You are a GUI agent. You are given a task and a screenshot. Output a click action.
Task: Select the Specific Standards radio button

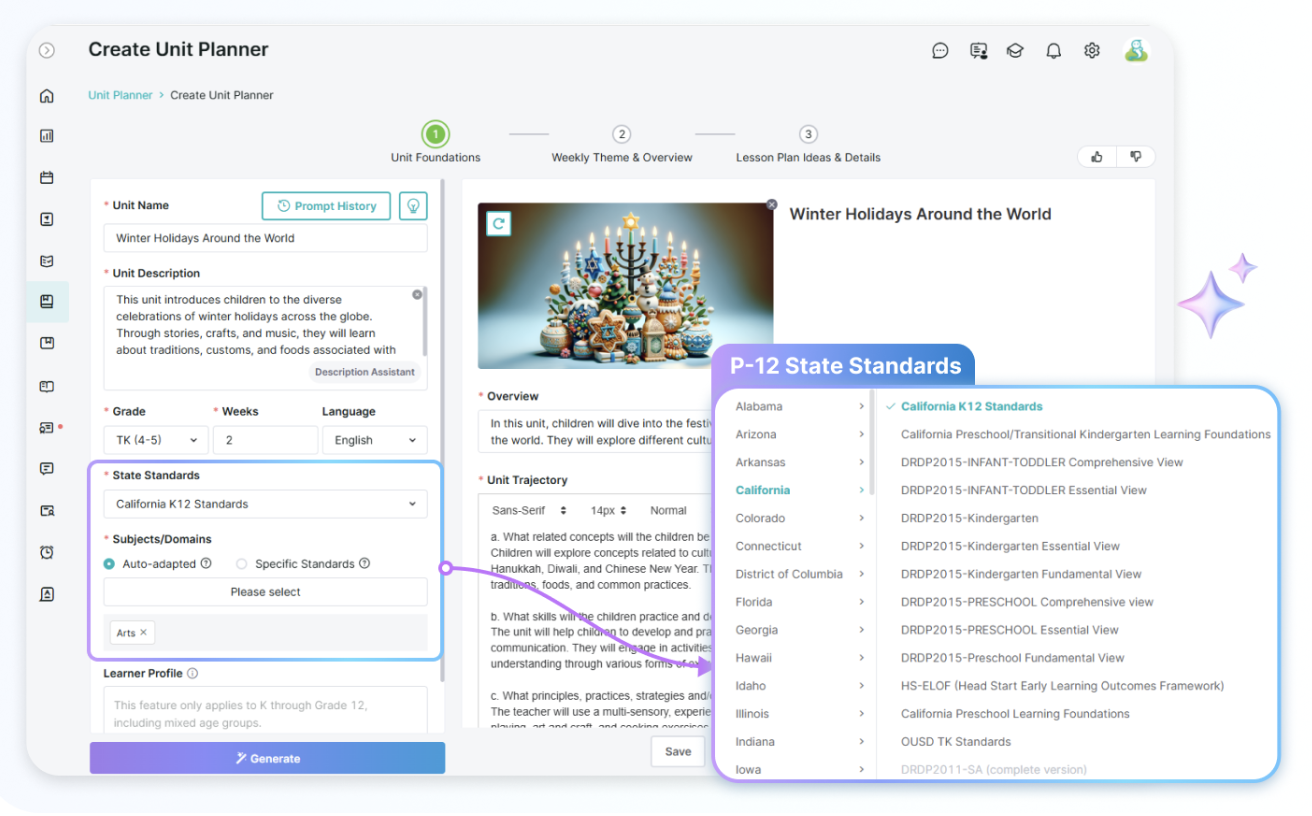[240, 563]
